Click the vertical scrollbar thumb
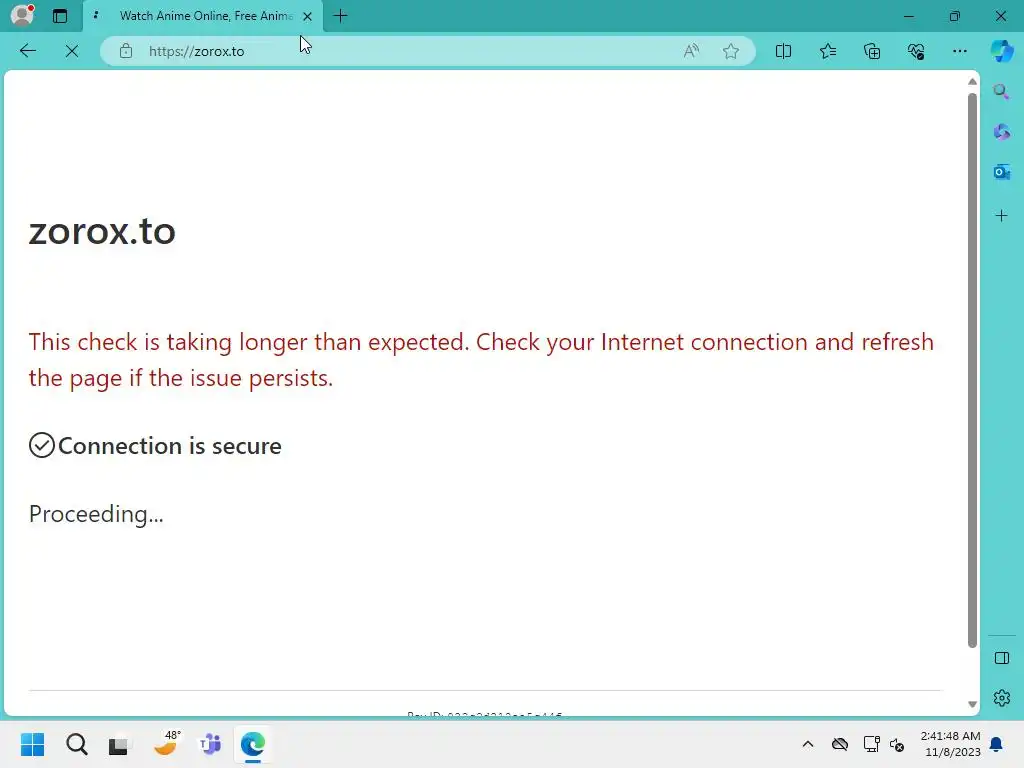Image resolution: width=1024 pixels, height=768 pixels. coord(972,370)
